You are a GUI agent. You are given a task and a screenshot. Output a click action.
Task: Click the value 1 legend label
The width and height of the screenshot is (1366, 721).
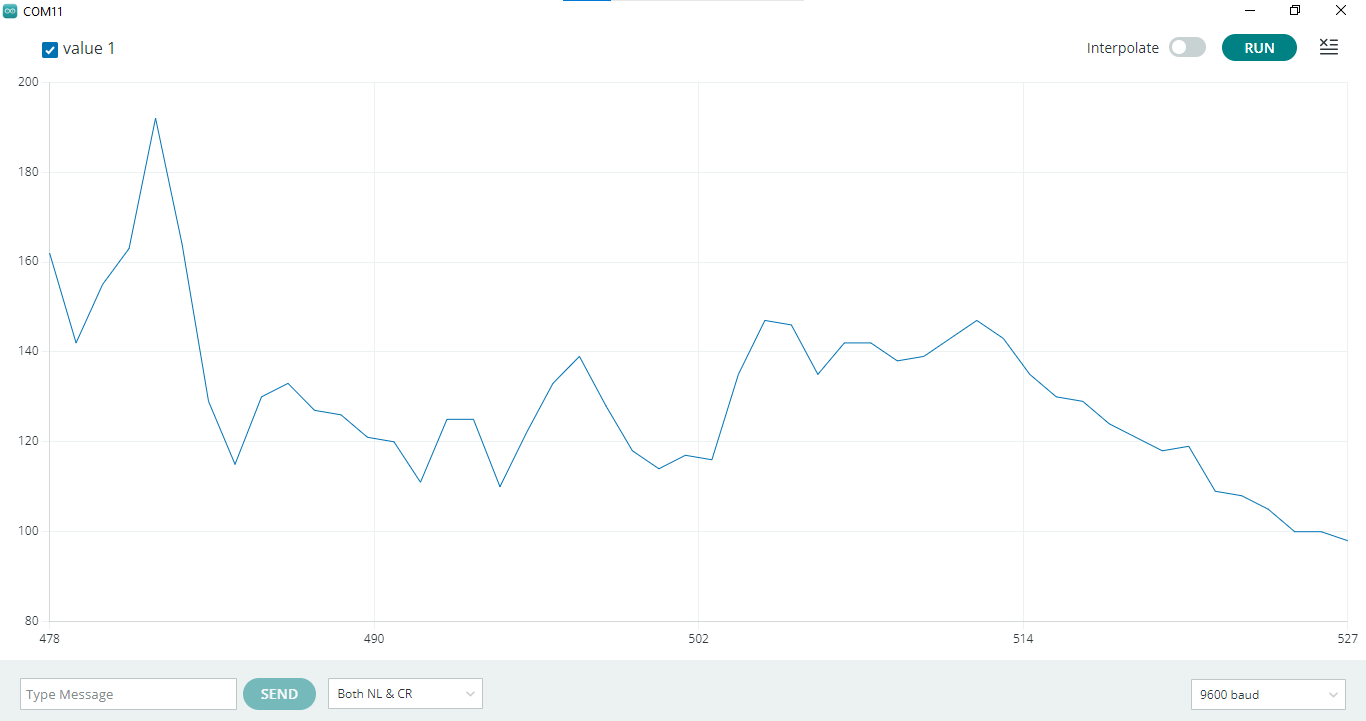89,49
